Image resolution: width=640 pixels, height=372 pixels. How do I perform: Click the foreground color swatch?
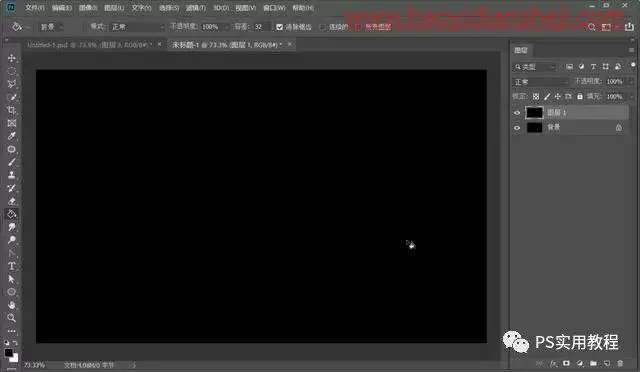pos(9,353)
